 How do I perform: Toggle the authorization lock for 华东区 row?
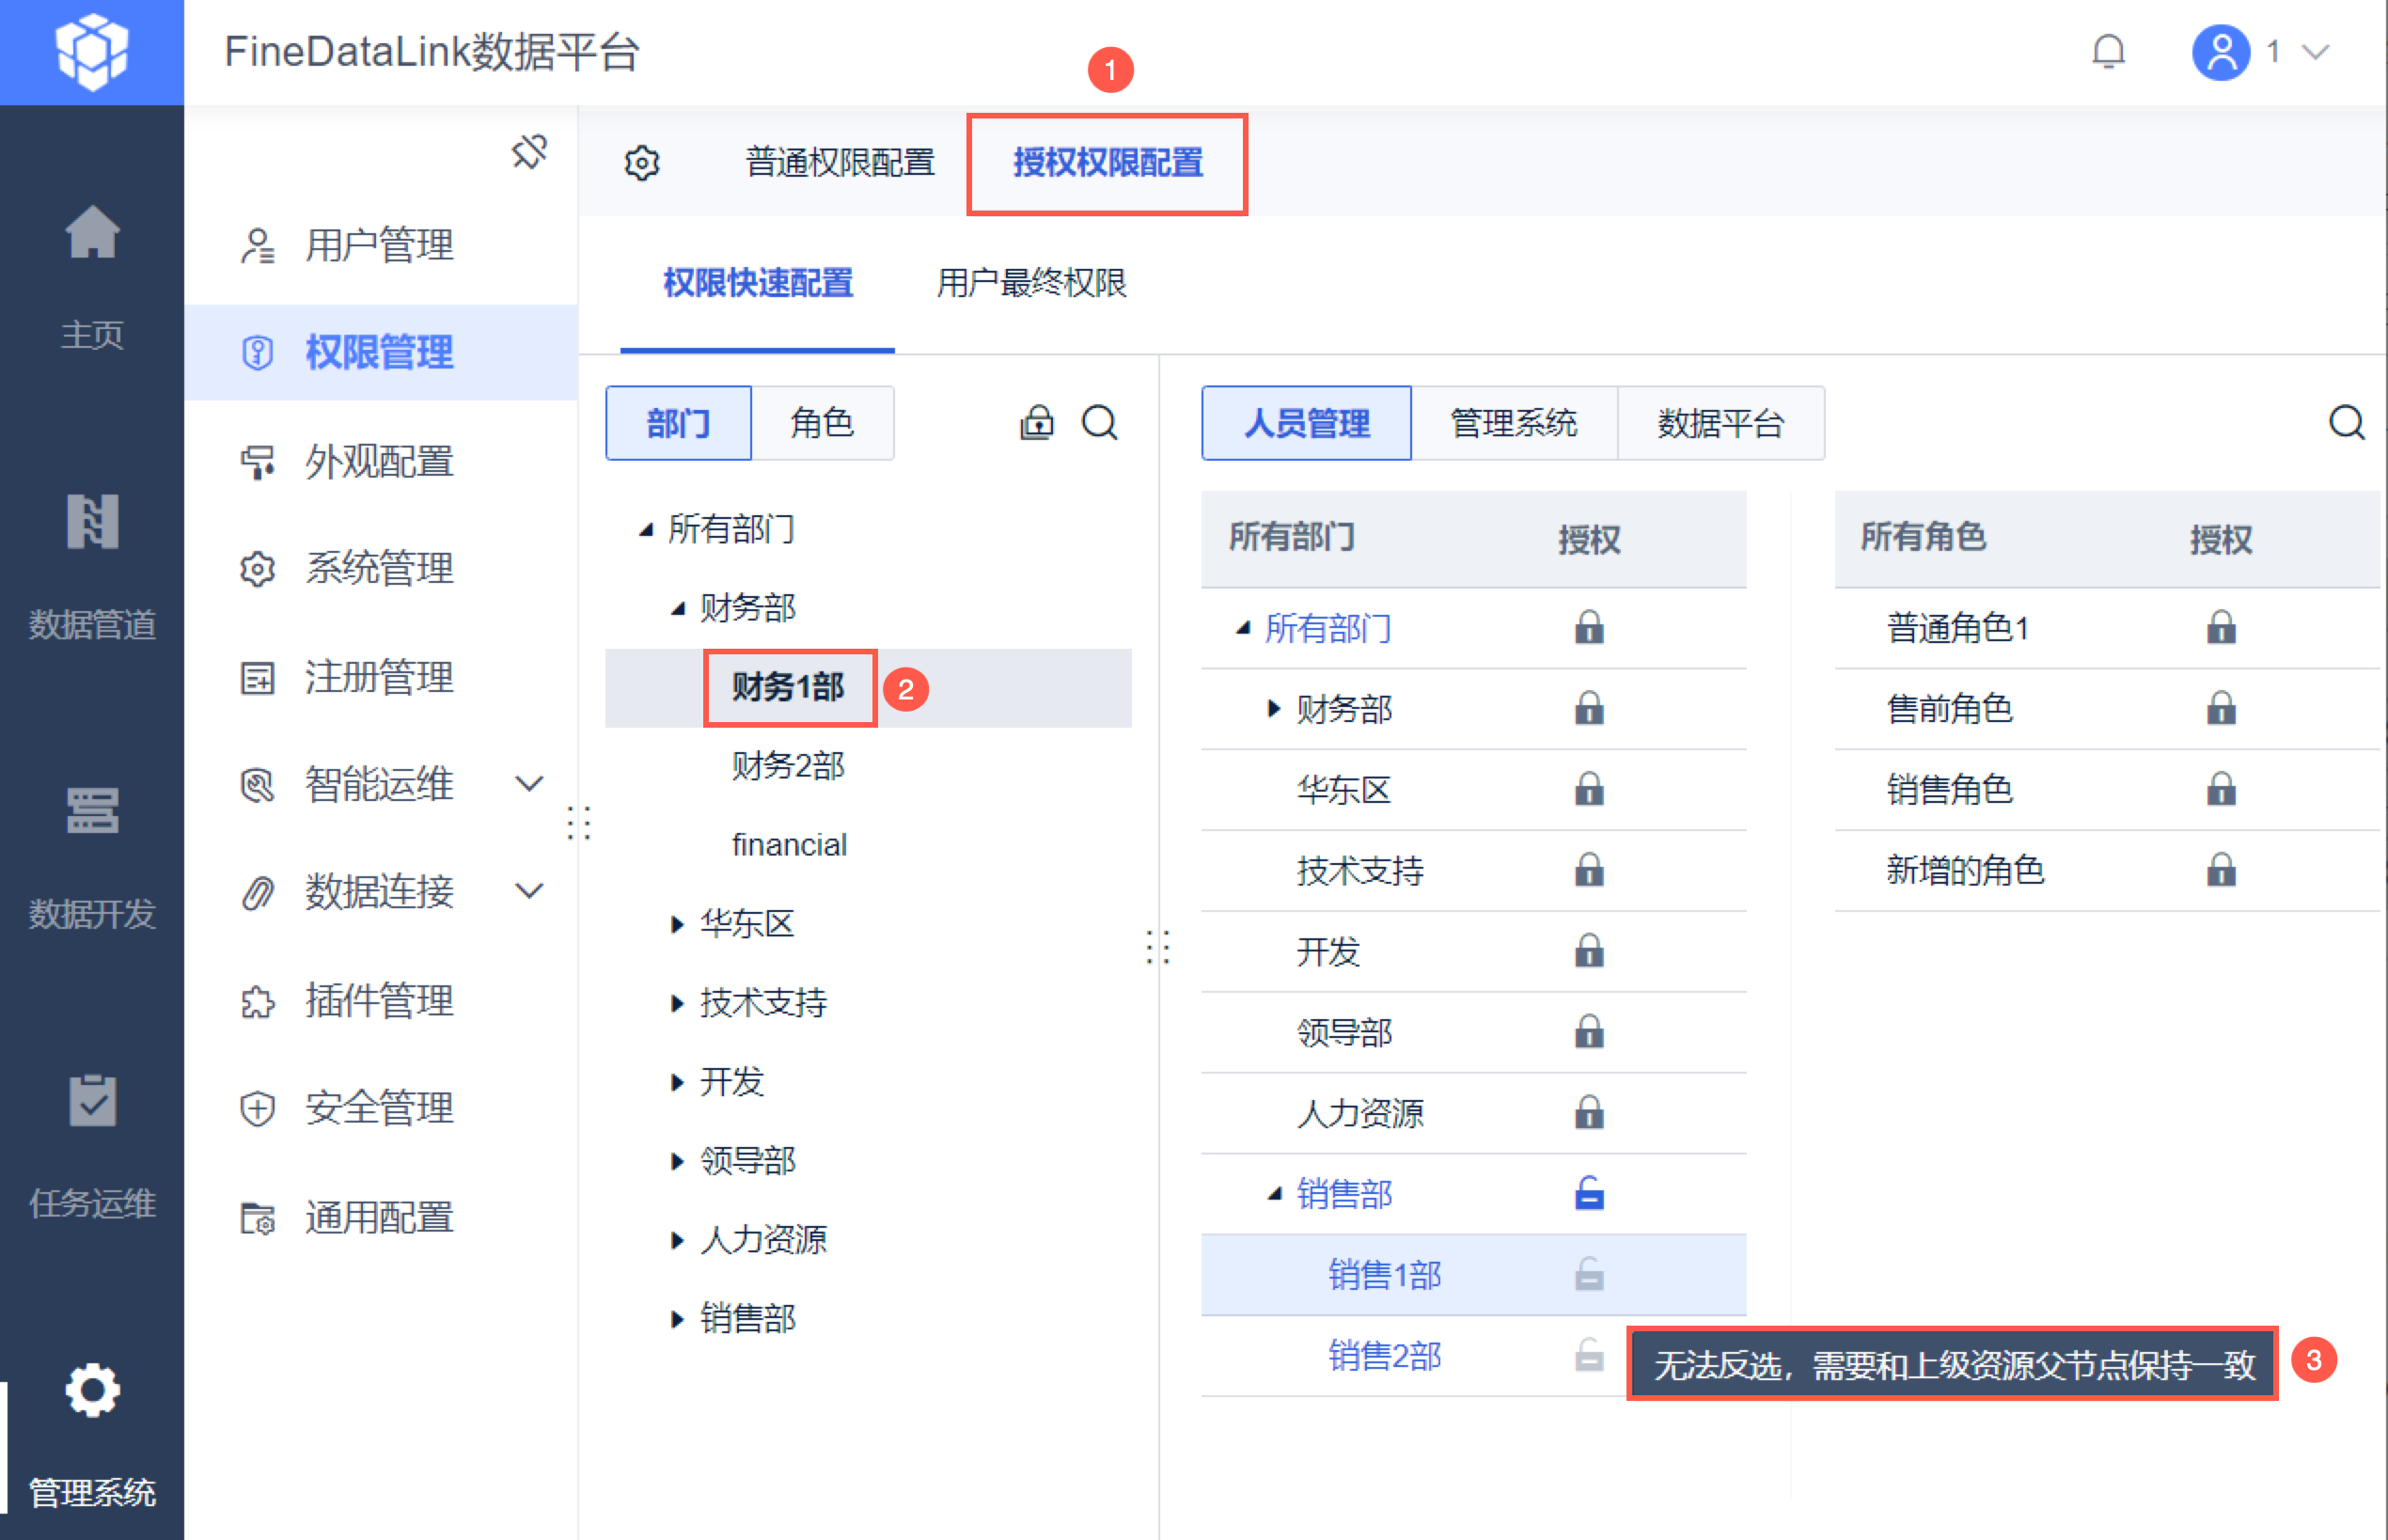[x=1588, y=790]
